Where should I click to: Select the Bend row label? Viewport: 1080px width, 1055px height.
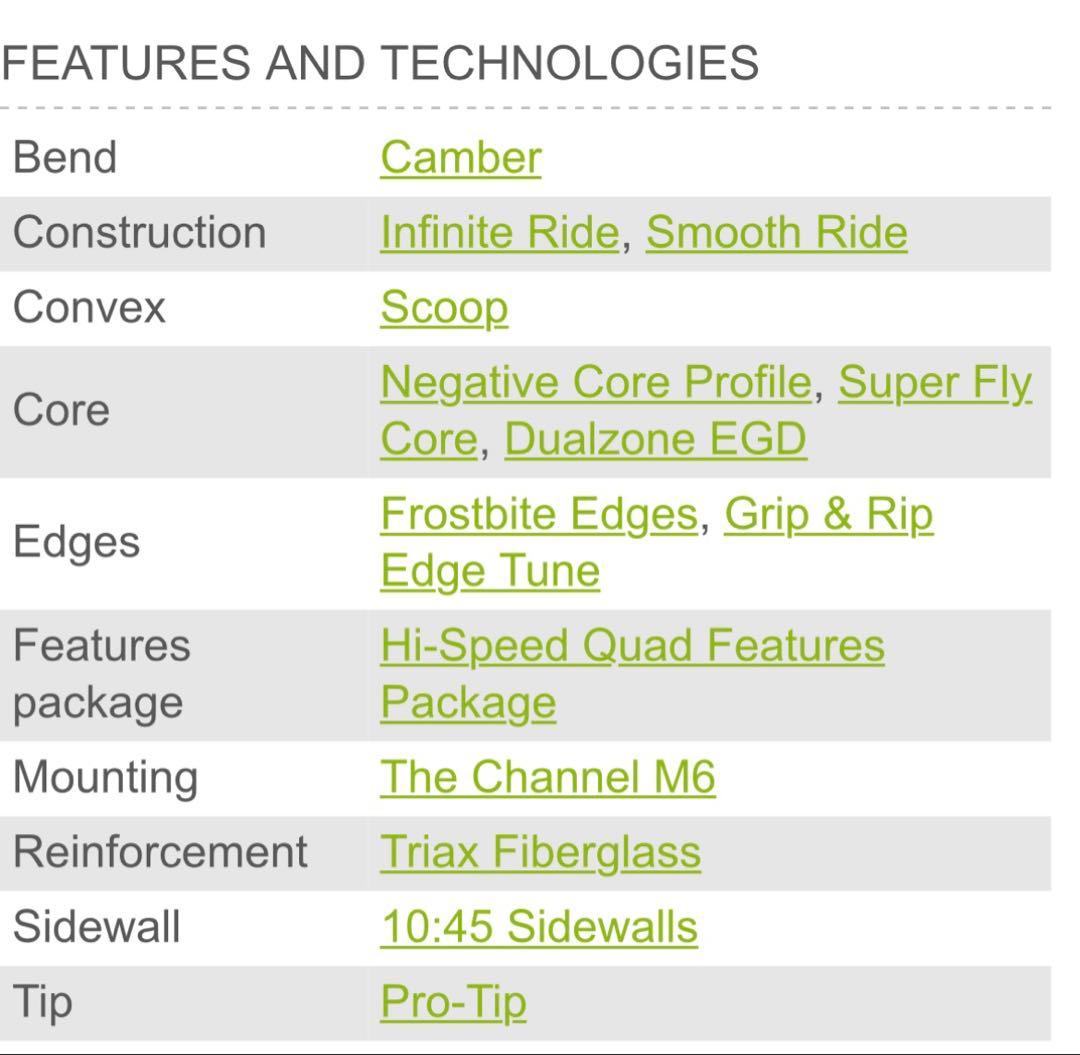[x=65, y=158]
